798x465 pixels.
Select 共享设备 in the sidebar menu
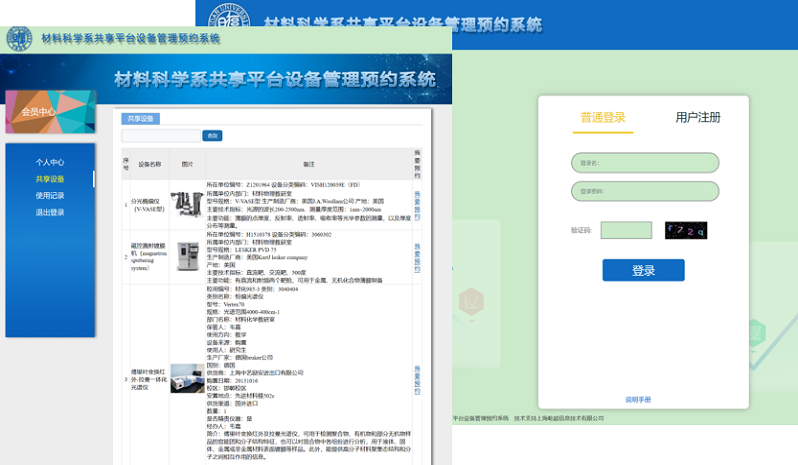[x=50, y=179]
